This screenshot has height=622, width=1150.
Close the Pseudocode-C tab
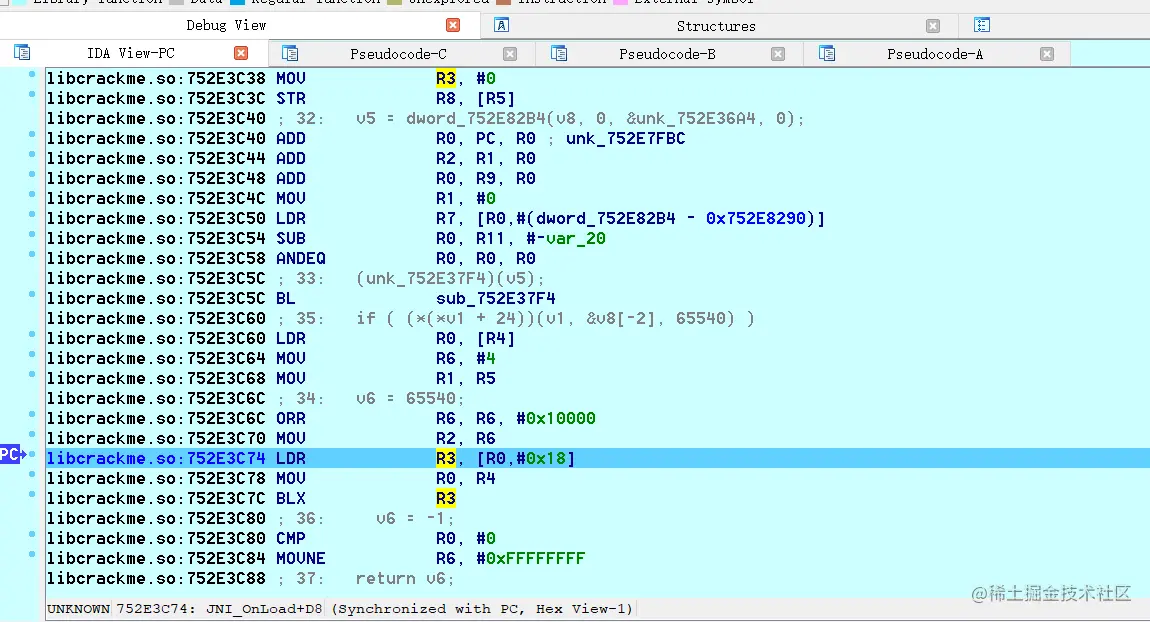(x=510, y=54)
